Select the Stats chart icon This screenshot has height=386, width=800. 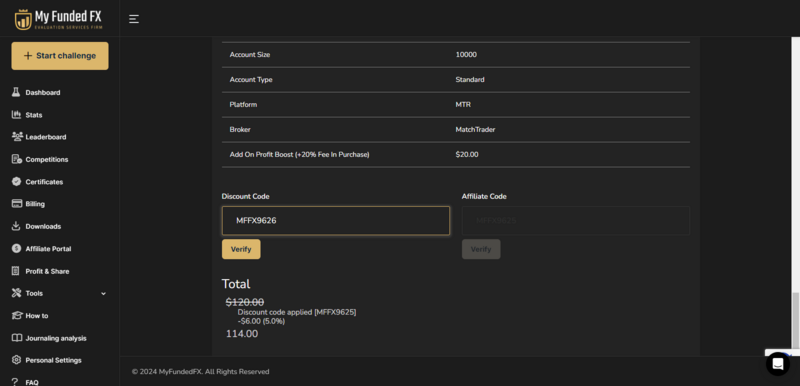pos(16,115)
